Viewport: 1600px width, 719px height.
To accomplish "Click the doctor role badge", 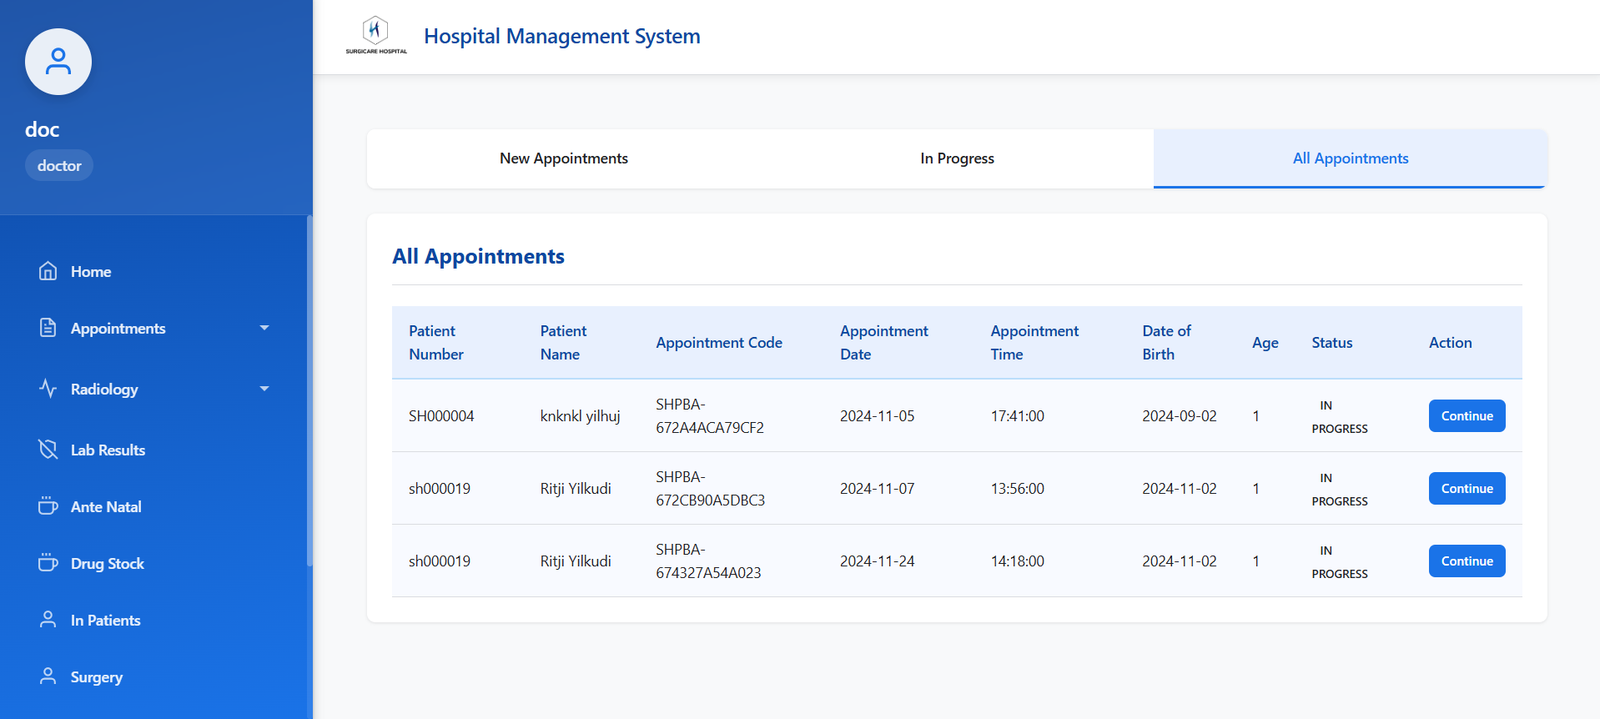I will click(59, 166).
